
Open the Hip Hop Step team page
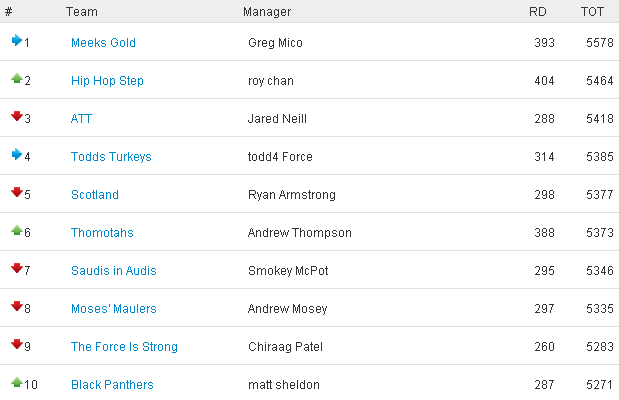click(x=107, y=81)
